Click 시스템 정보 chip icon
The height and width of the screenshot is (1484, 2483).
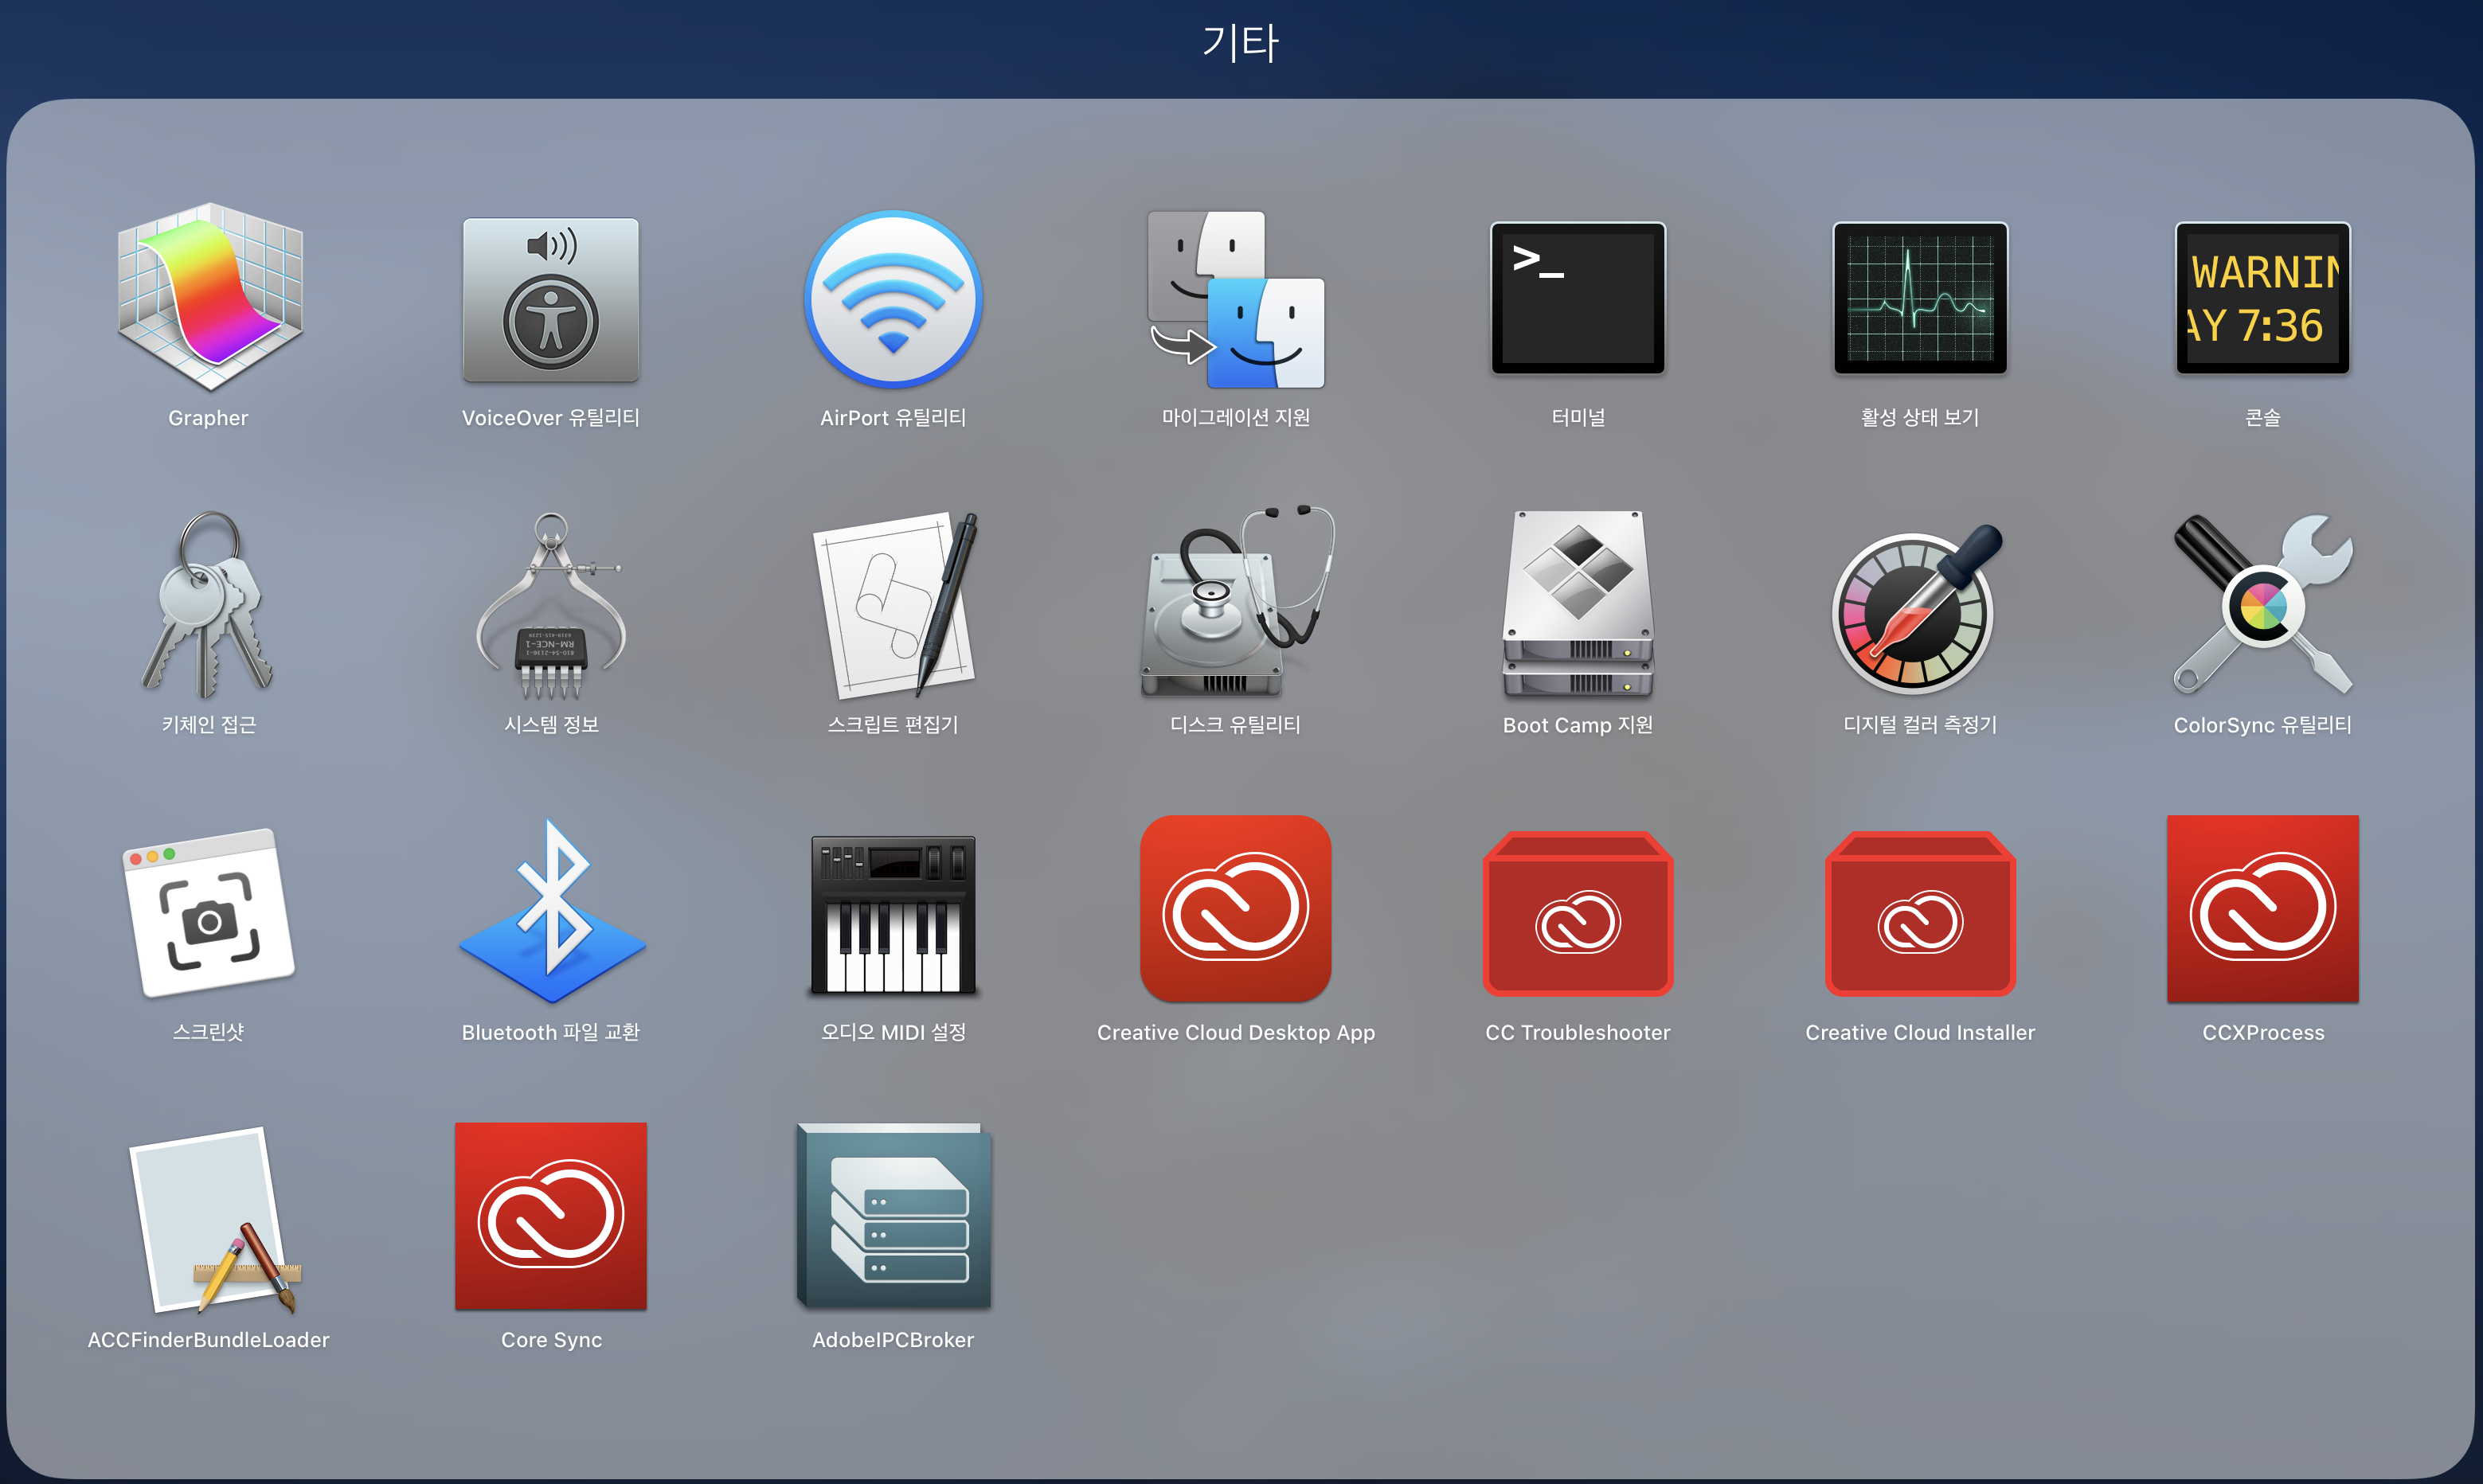coord(550,605)
